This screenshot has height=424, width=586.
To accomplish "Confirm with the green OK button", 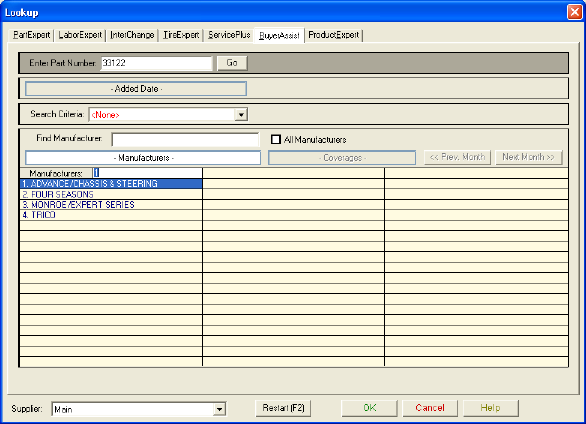I will 370,408.
